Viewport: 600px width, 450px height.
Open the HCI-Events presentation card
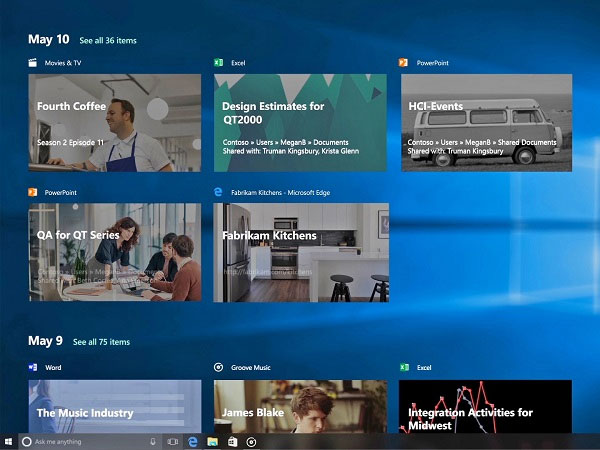point(487,123)
